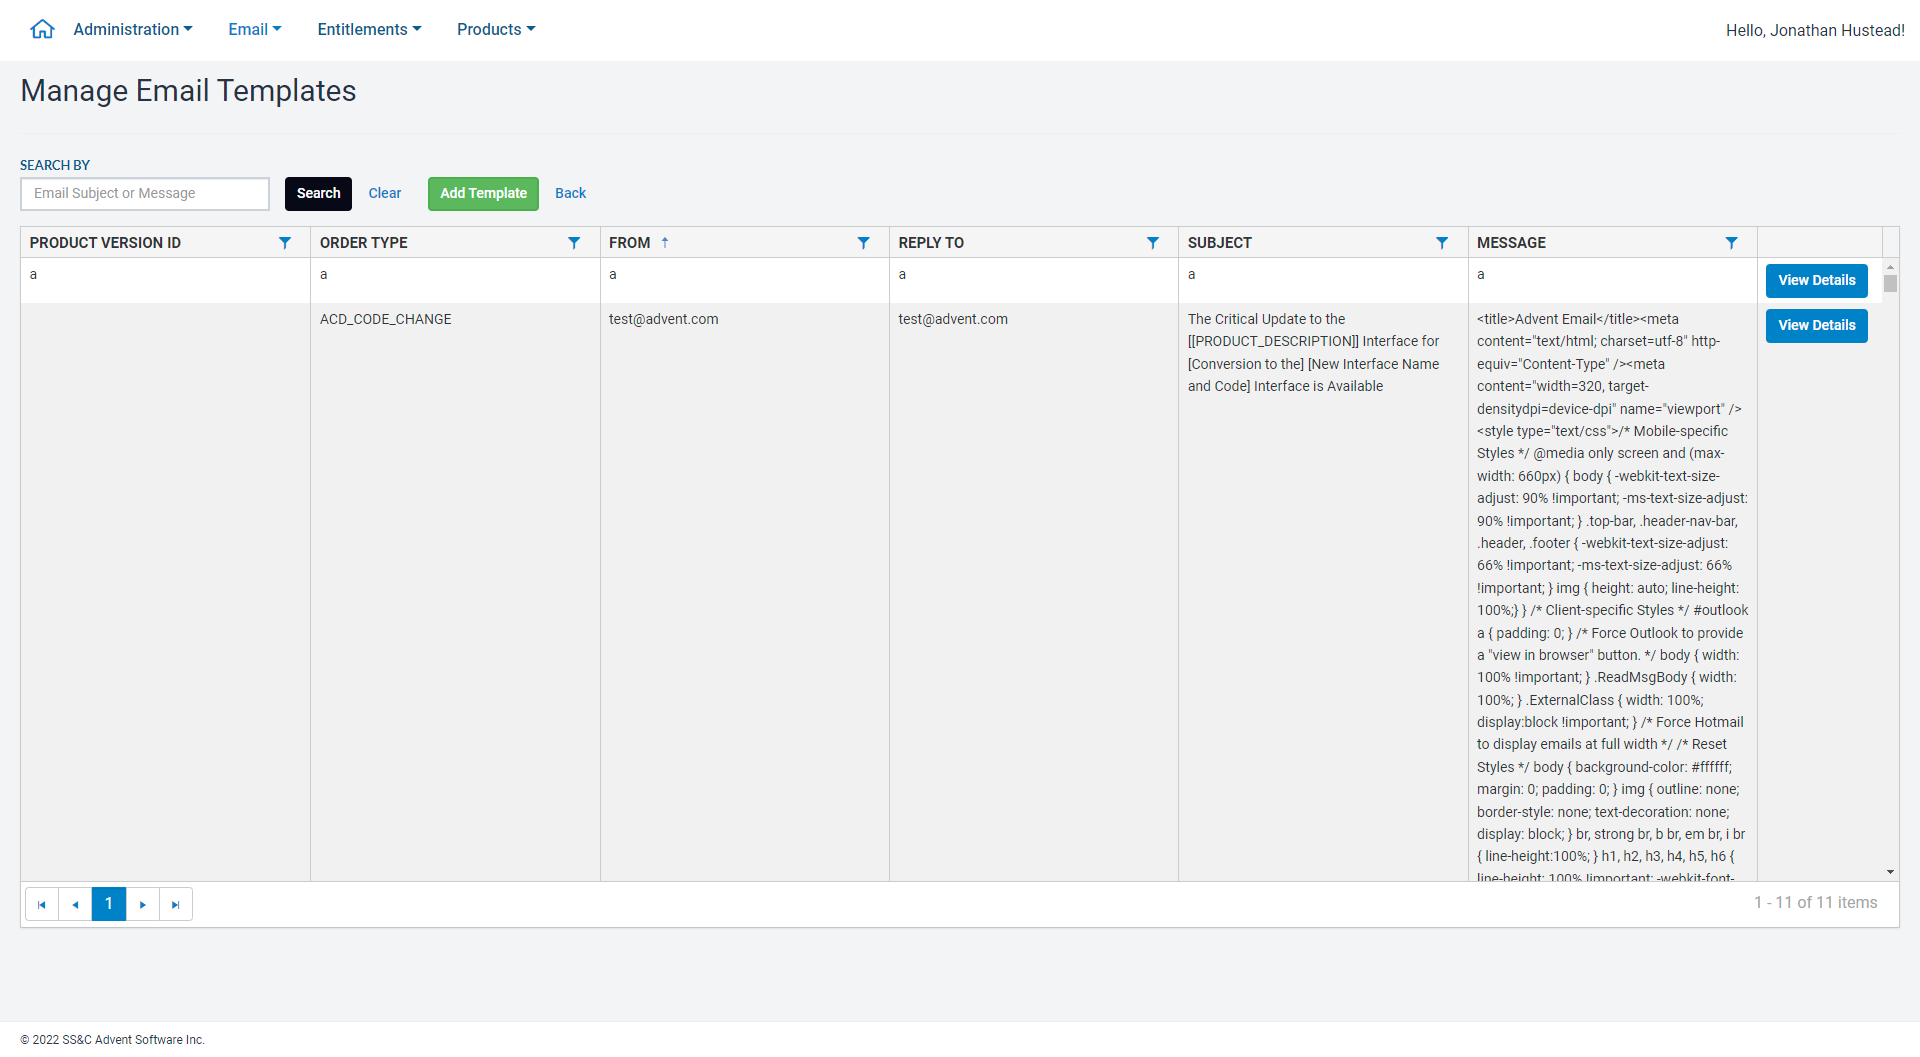Viewport: 1920px width, 1057px height.
Task: Open the Entitlements dropdown
Action: pos(369,30)
